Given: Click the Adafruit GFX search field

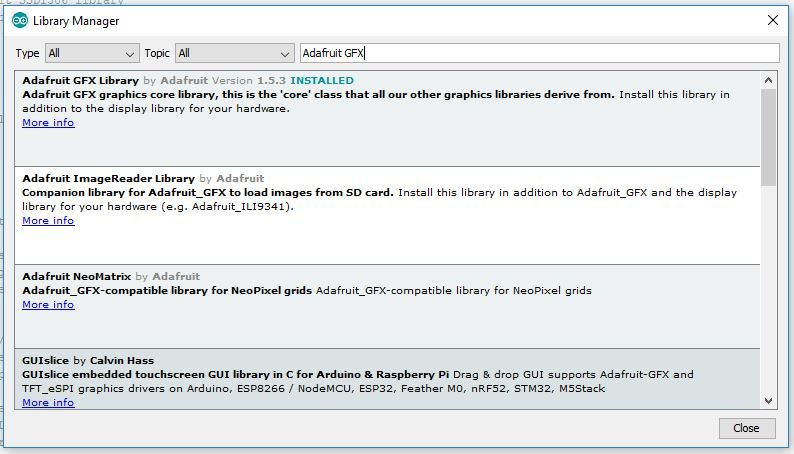Looking at the screenshot, I should pos(539,53).
